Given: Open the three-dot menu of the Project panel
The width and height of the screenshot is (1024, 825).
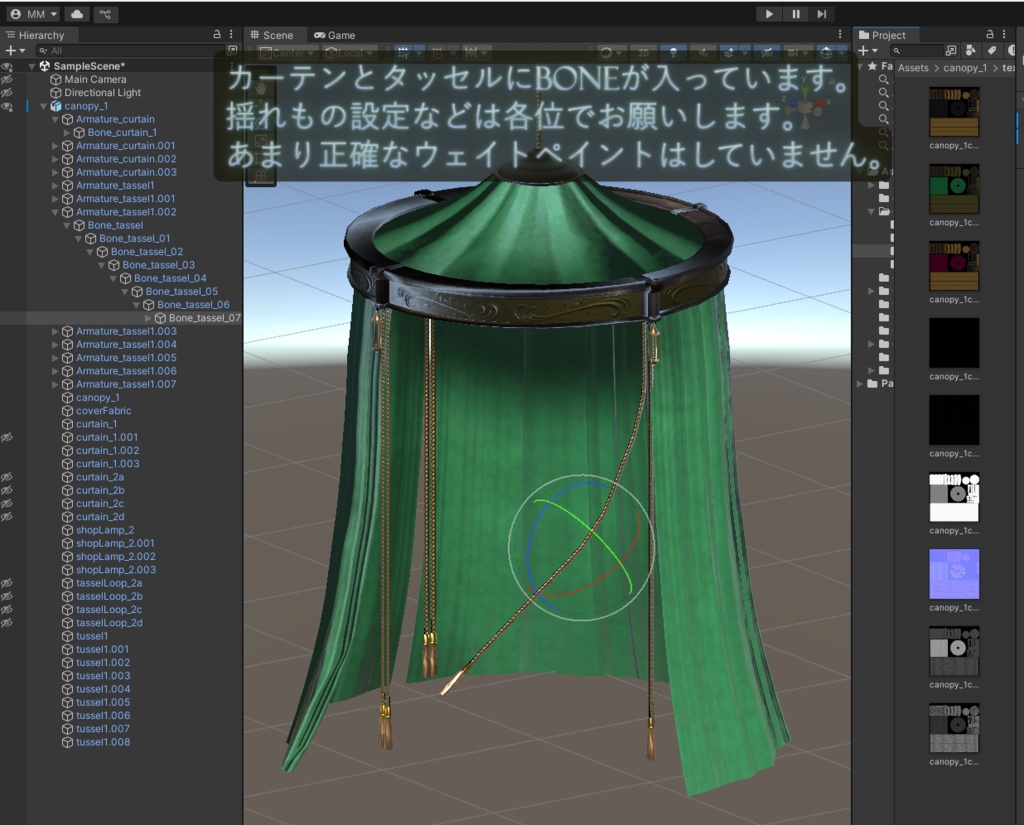Looking at the screenshot, I should (x=1004, y=35).
